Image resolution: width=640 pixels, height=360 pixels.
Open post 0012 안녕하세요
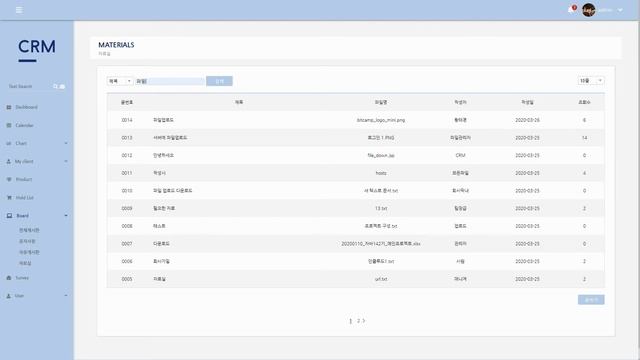[x=163, y=156]
